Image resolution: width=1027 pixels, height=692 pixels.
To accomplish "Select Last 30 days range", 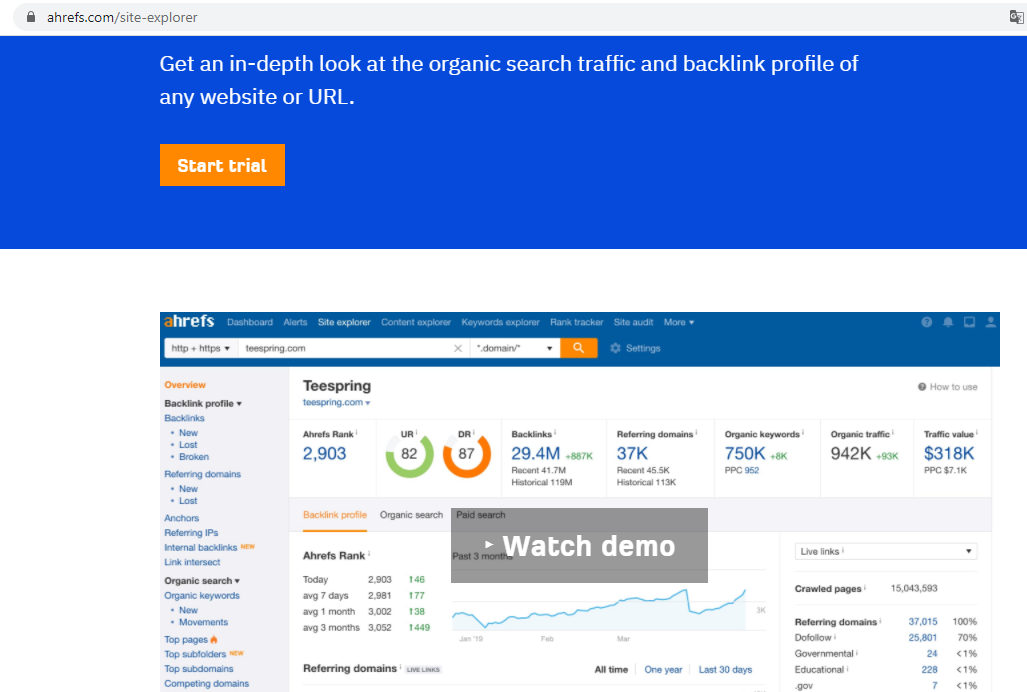I will 725,670.
